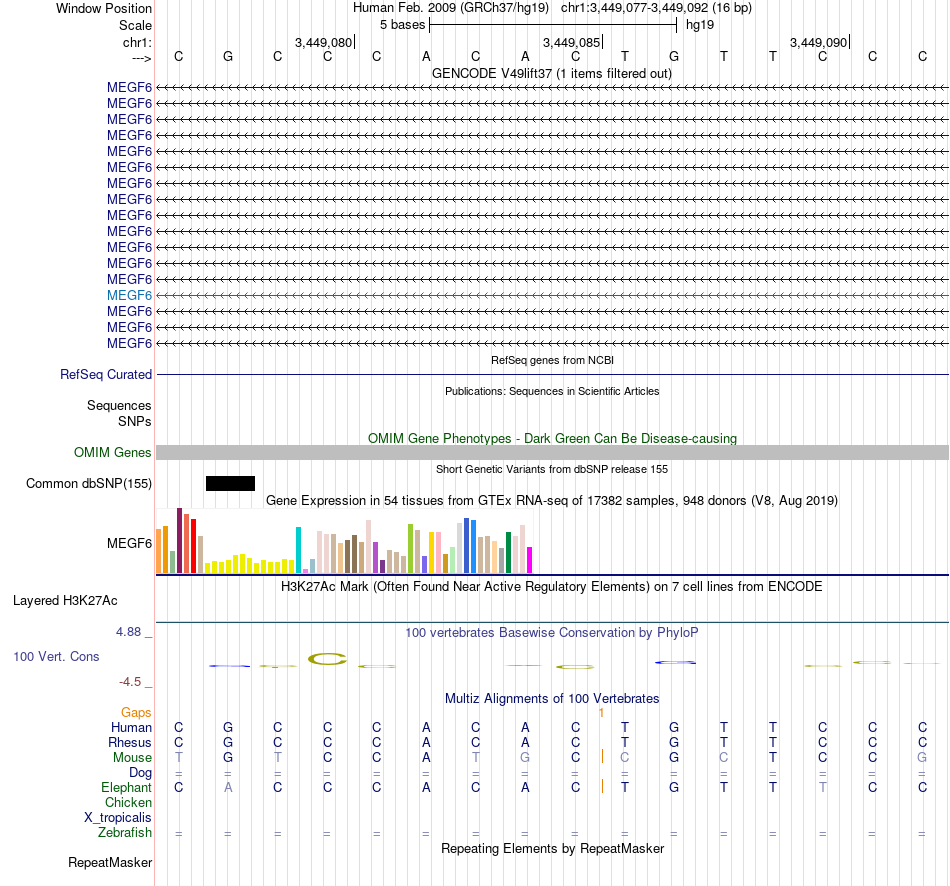Click the Sequences label under Publications
The height and width of the screenshot is (886, 950).
[119, 405]
